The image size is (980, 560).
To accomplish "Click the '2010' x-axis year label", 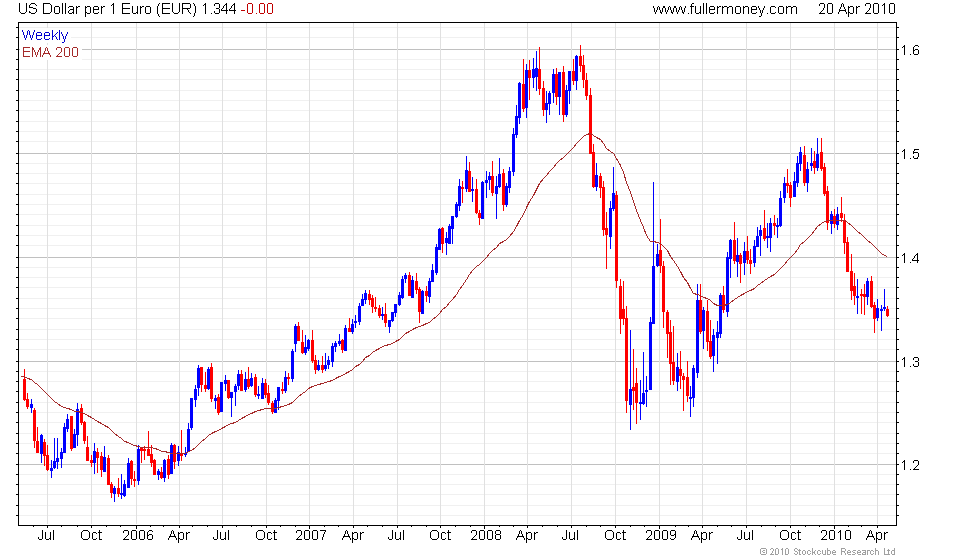I will pyautogui.click(x=836, y=536).
